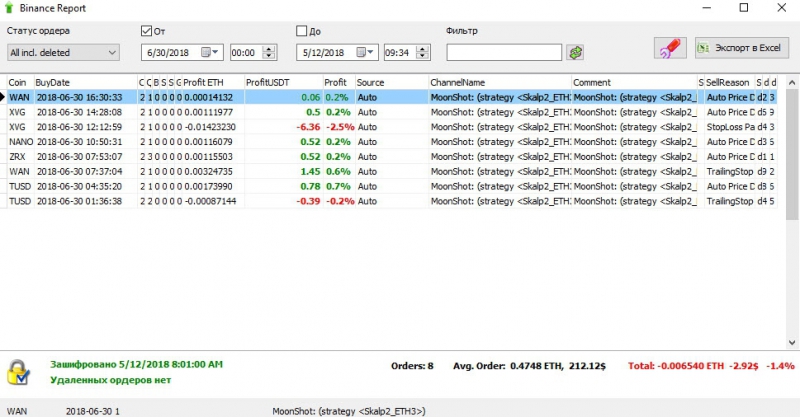Click the Binance Report green arrow icon

pyautogui.click(x=9, y=8)
